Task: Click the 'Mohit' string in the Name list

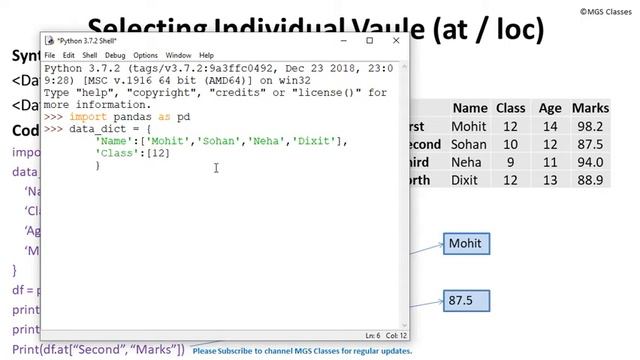Action: coord(168,141)
